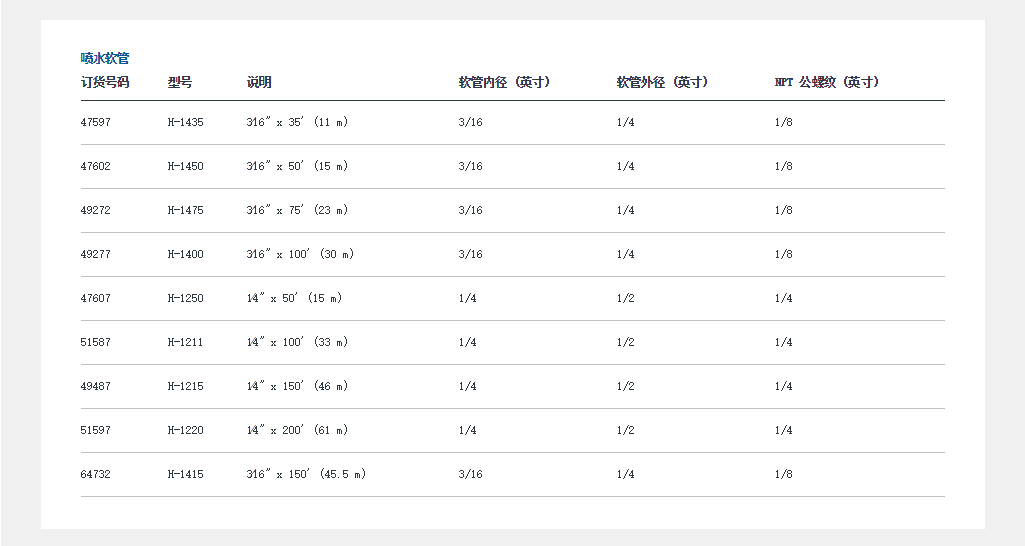This screenshot has height=546, width=1025.
Task: Select order number 51597
Action: tap(96, 430)
